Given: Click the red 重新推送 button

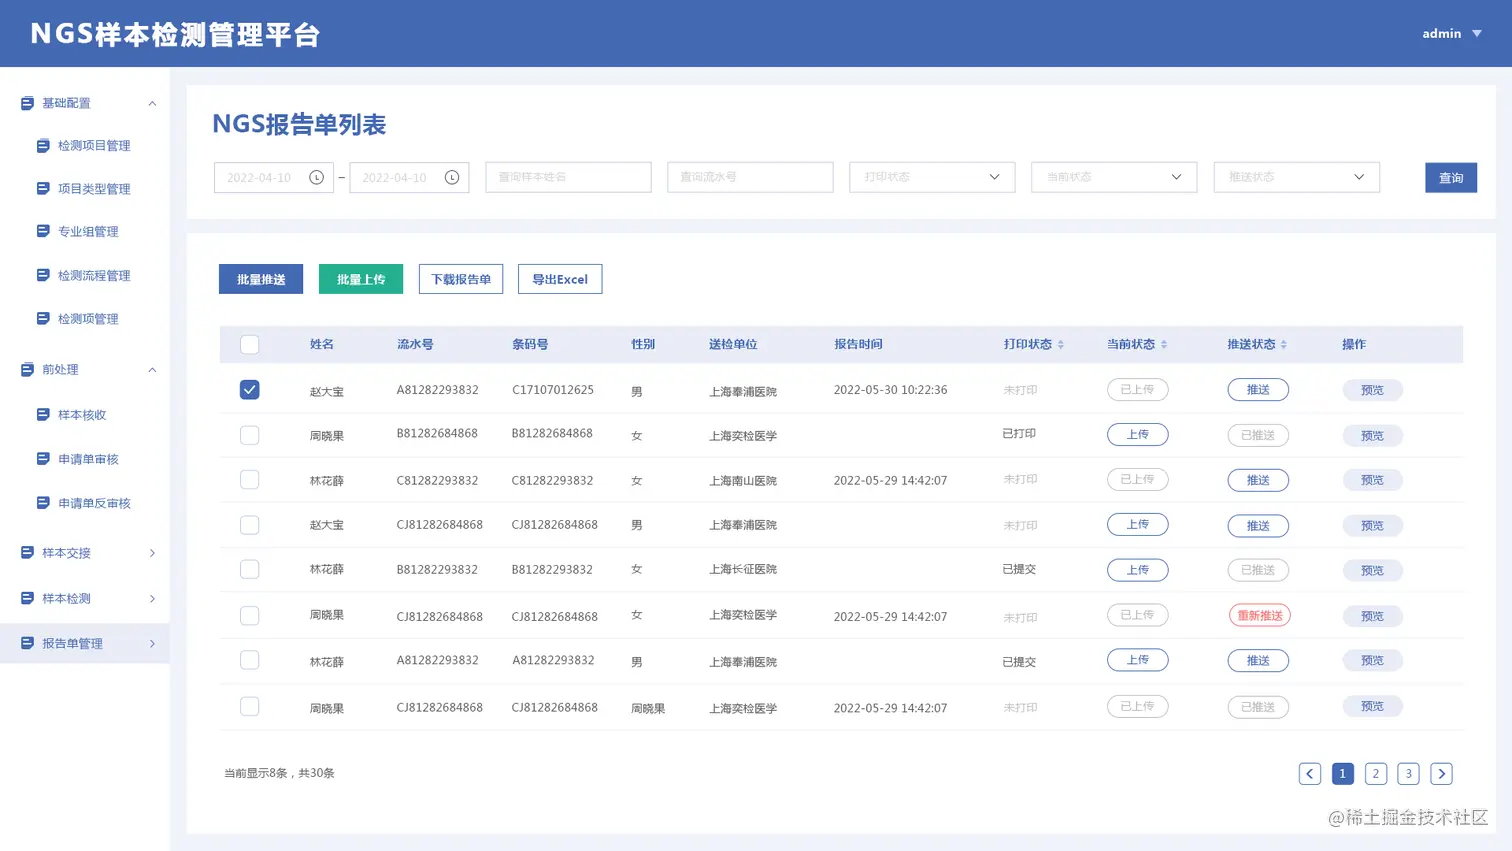Looking at the screenshot, I should (1259, 615).
